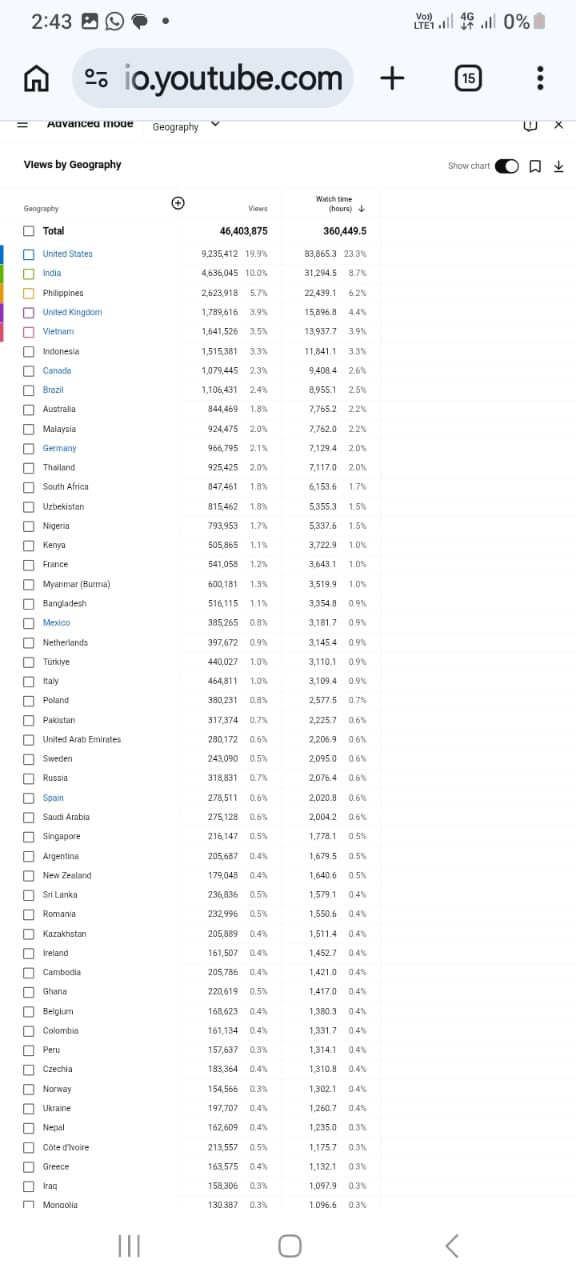Open the Germany geography link
This screenshot has width=576, height=1280.
pyautogui.click(x=59, y=448)
